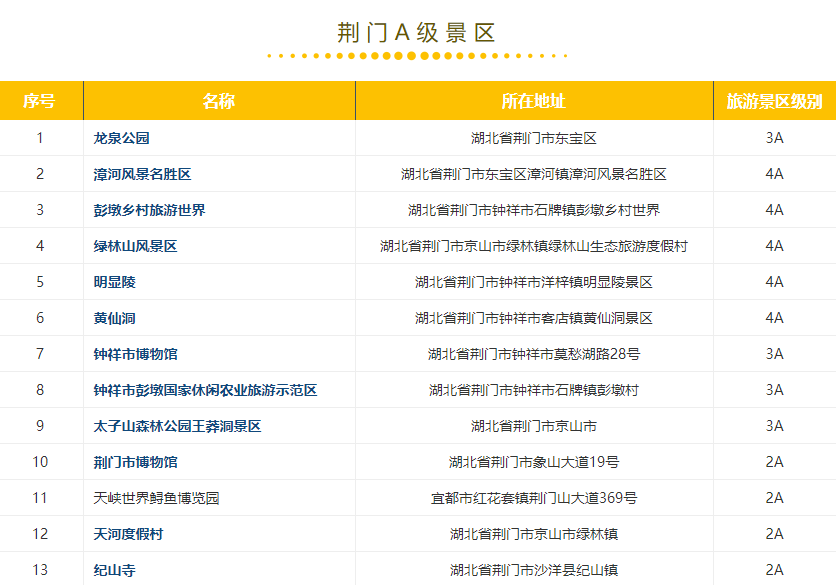
Task: Click the 2A level for 天河度假村
Action: (774, 534)
